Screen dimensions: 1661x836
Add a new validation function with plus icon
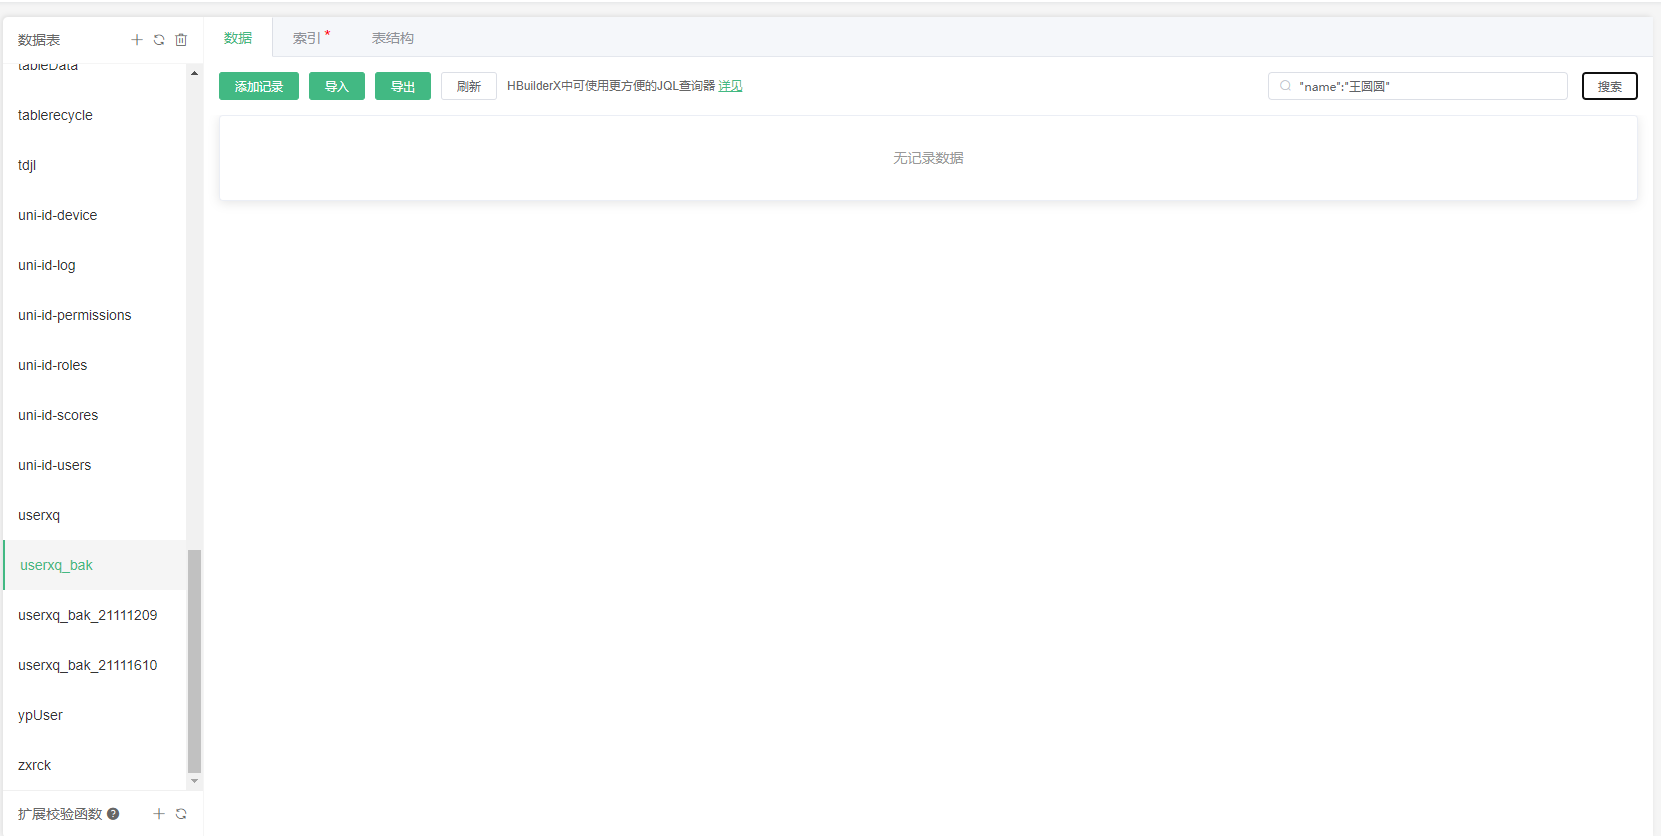click(159, 814)
